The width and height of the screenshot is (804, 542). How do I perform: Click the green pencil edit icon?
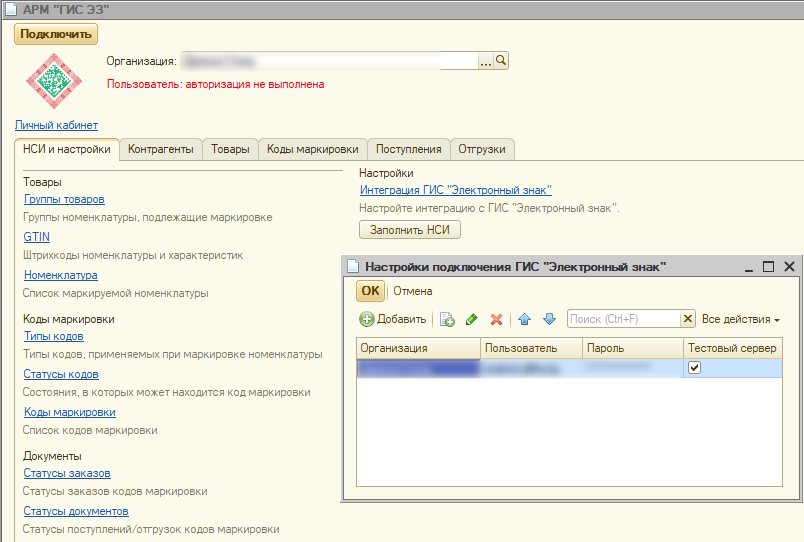(x=472, y=319)
